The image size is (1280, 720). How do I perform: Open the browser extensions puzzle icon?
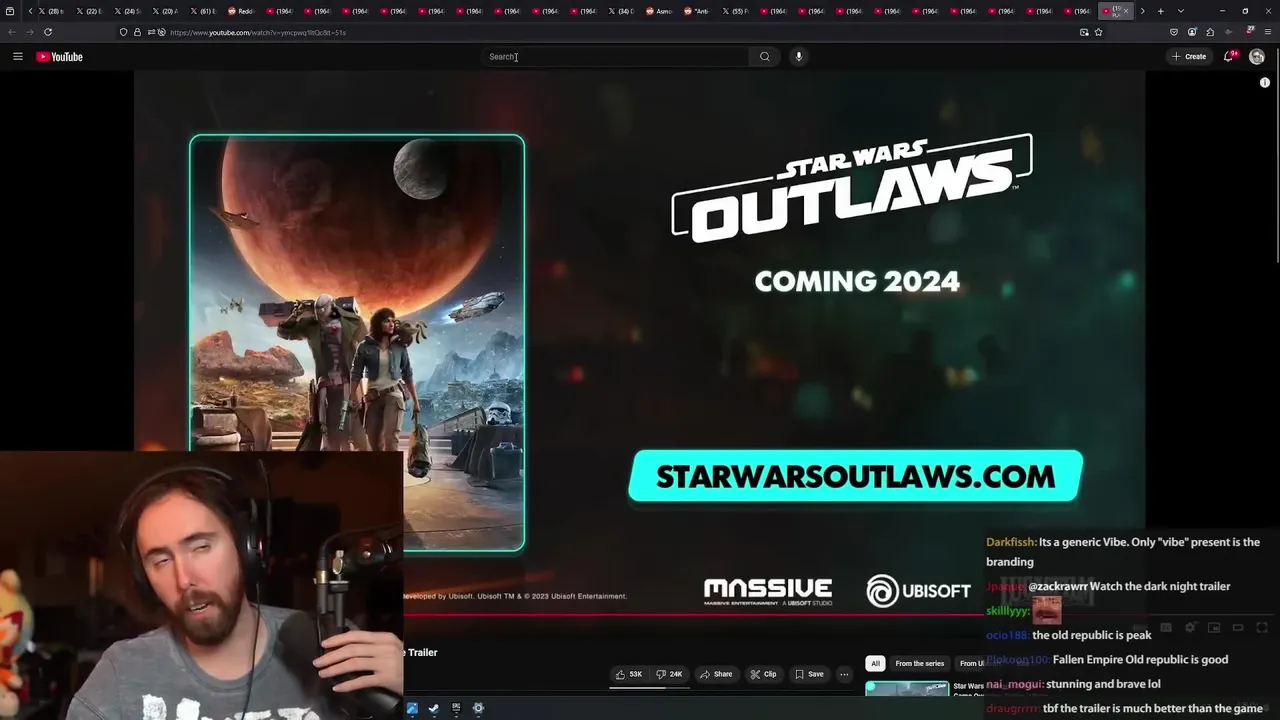click(1210, 32)
